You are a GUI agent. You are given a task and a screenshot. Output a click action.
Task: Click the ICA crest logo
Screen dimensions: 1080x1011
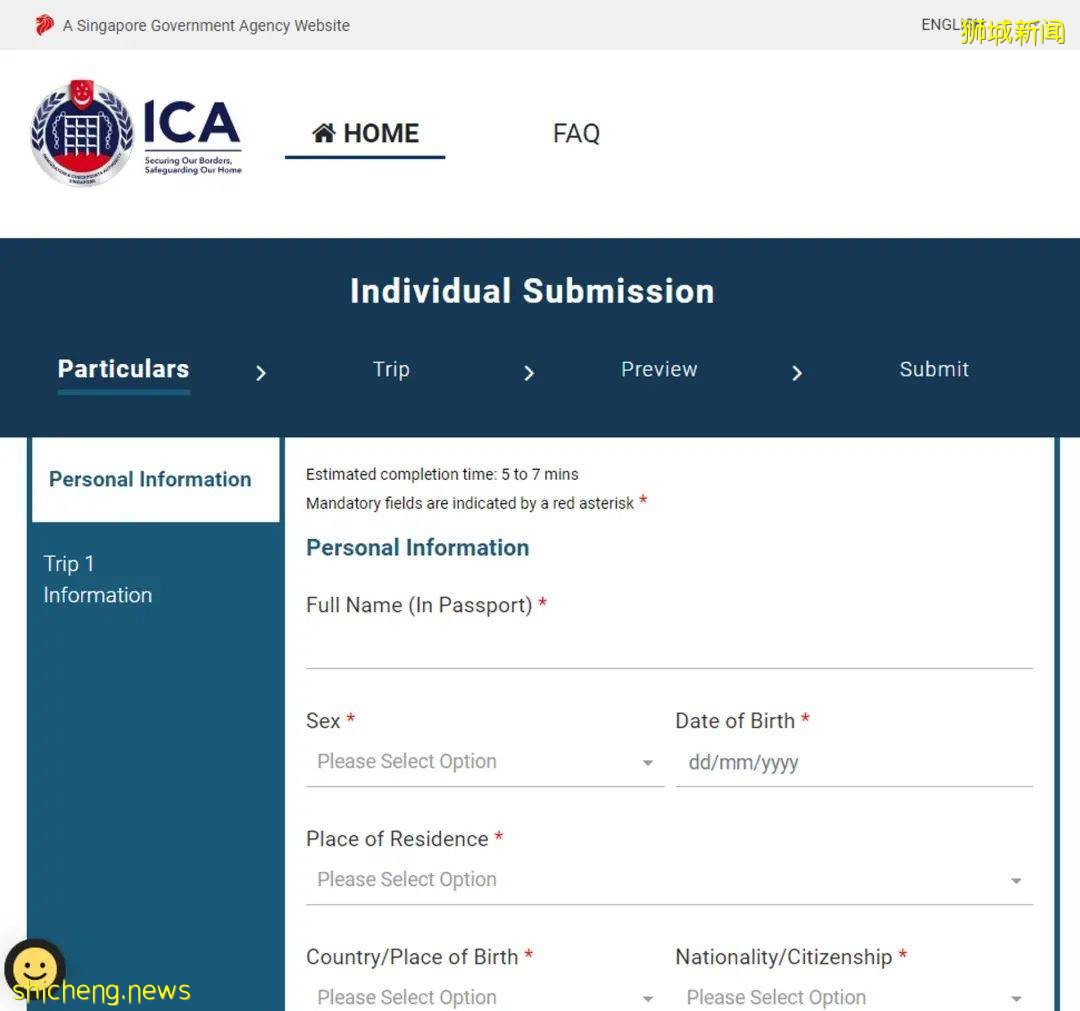coord(82,133)
